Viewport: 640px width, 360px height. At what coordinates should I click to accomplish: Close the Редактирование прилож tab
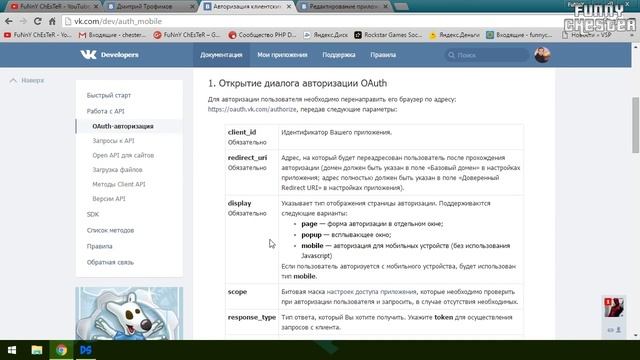(385, 7)
